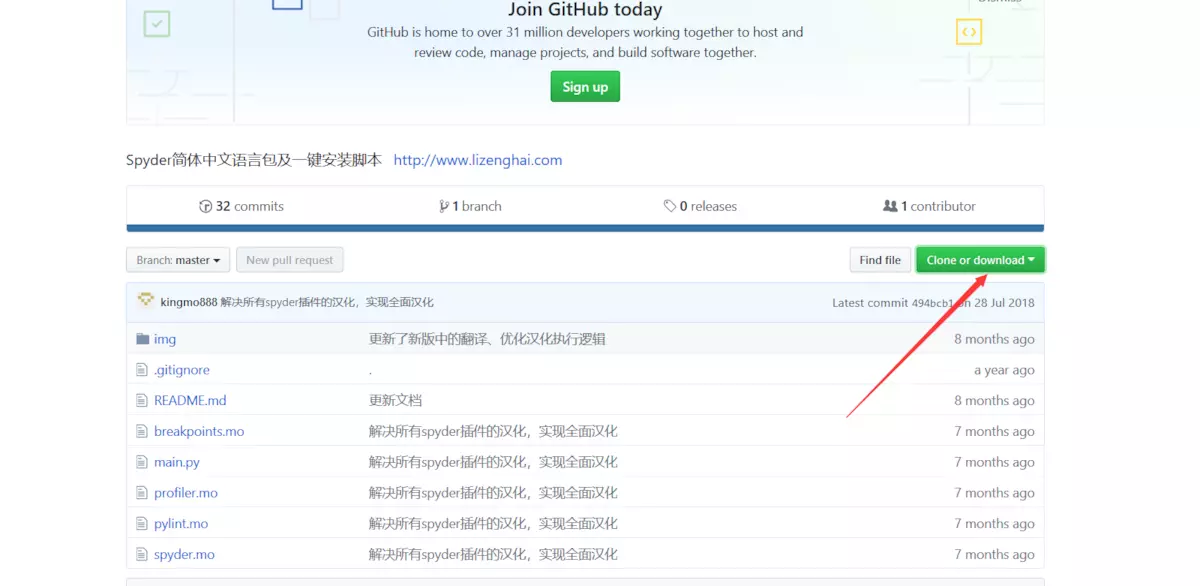The width and height of the screenshot is (1200, 586).
Task: Open the commit message for README.md
Action: pyautogui.click(x=395, y=400)
